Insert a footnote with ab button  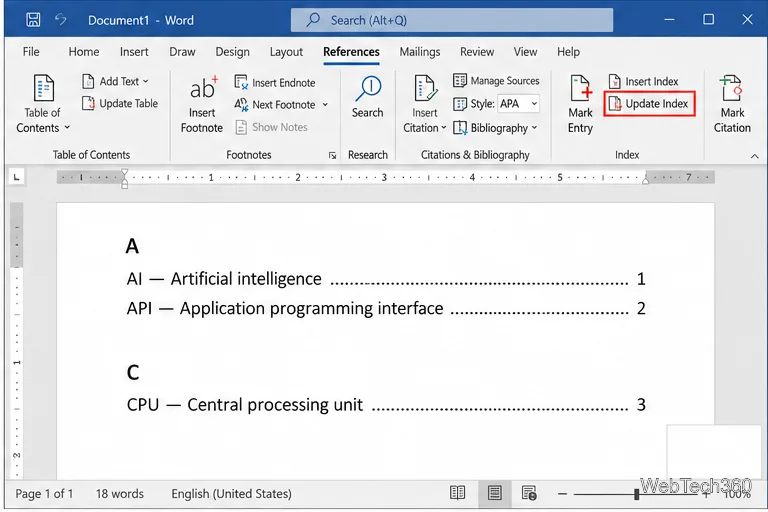[x=202, y=104]
